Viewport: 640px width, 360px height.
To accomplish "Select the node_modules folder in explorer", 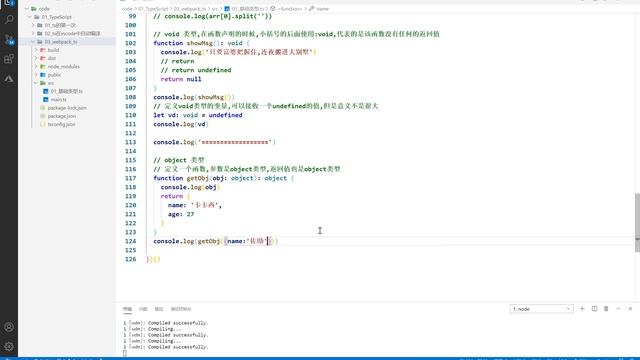I will [63, 67].
